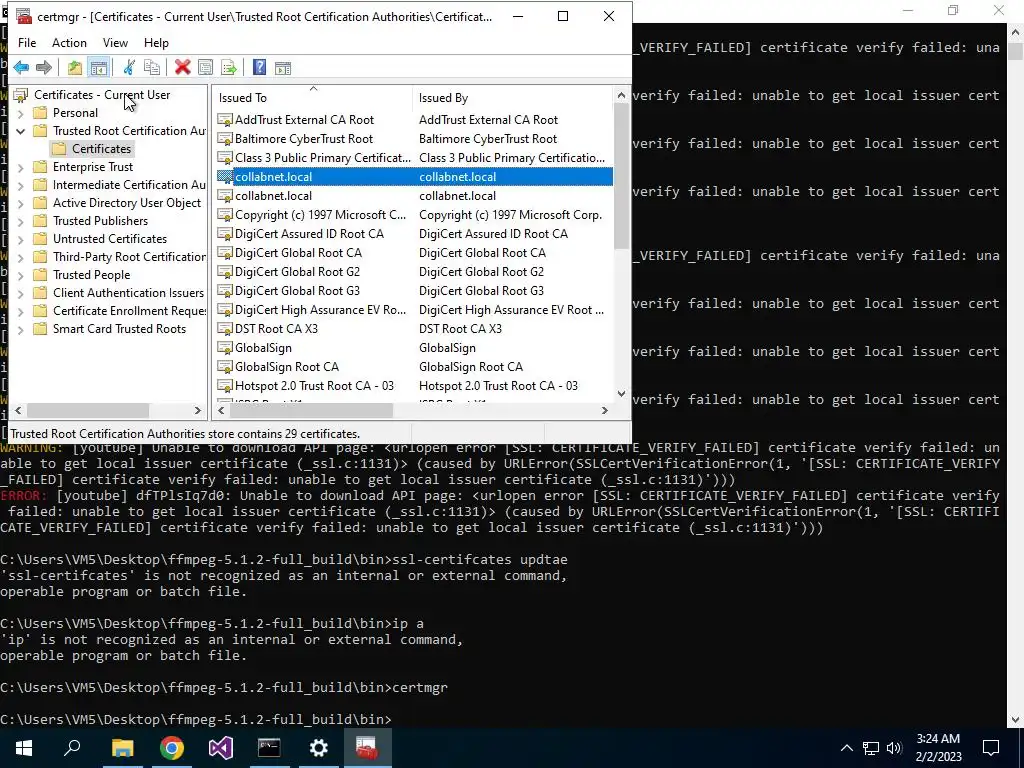
Task: Open the volume control in system tray
Action: pyautogui.click(x=894, y=748)
